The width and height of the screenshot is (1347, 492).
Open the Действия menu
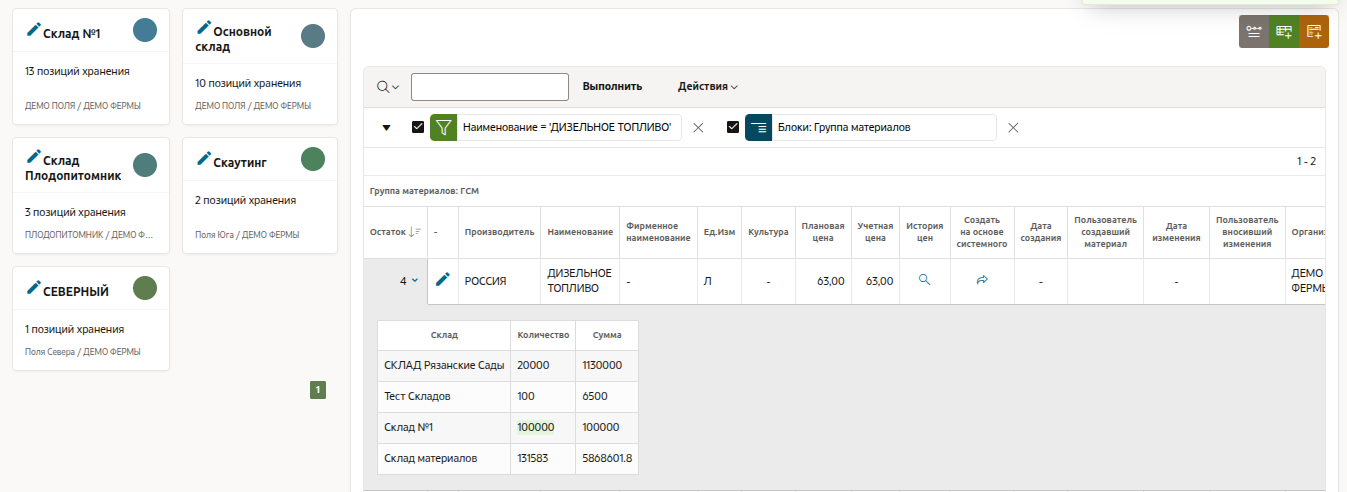pos(707,87)
